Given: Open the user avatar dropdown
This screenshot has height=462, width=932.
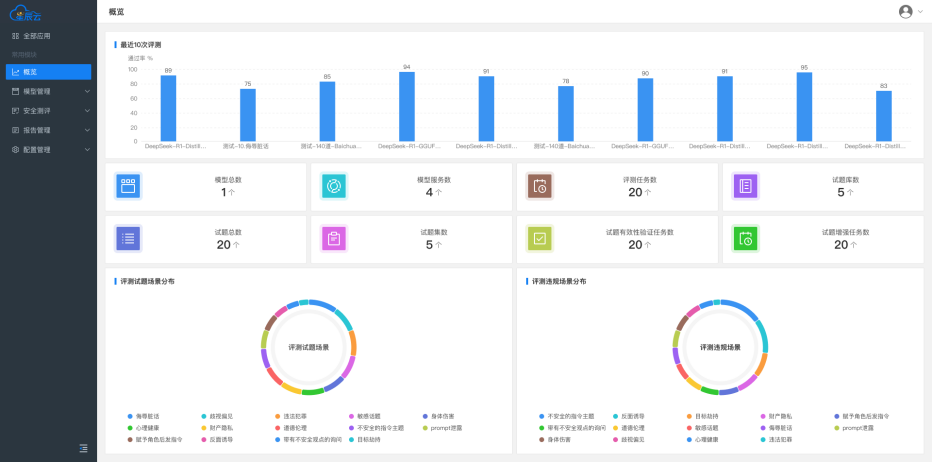Looking at the screenshot, I should click(x=910, y=11).
